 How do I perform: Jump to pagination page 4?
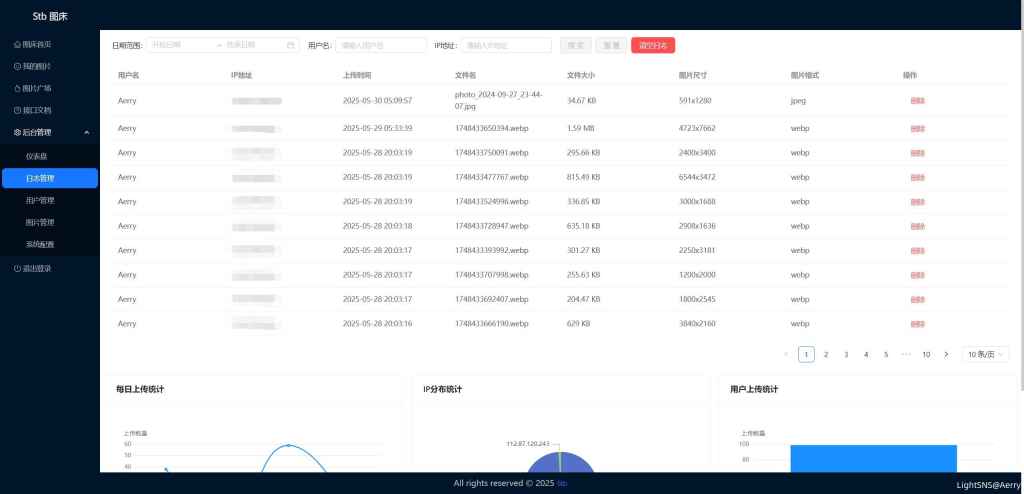[866, 355]
